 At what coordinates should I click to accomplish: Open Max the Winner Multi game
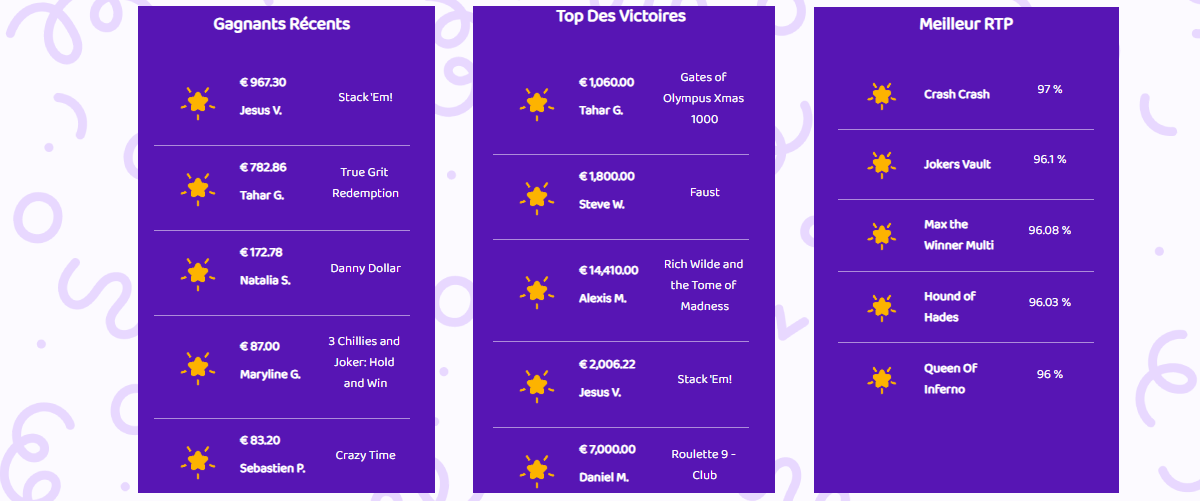(x=958, y=235)
